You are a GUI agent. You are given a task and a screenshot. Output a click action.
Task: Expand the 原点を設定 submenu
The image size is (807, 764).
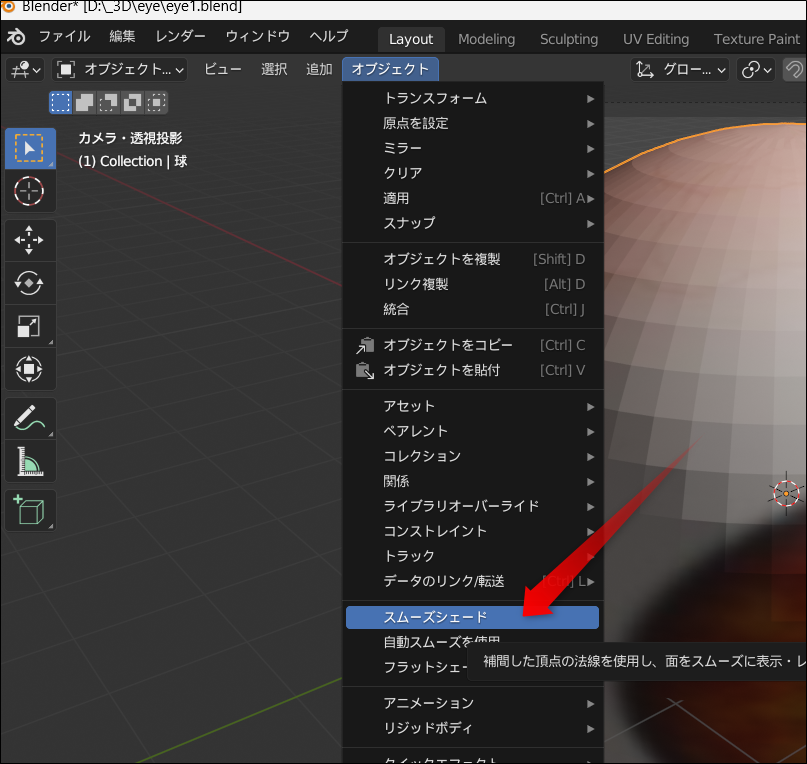pos(472,124)
